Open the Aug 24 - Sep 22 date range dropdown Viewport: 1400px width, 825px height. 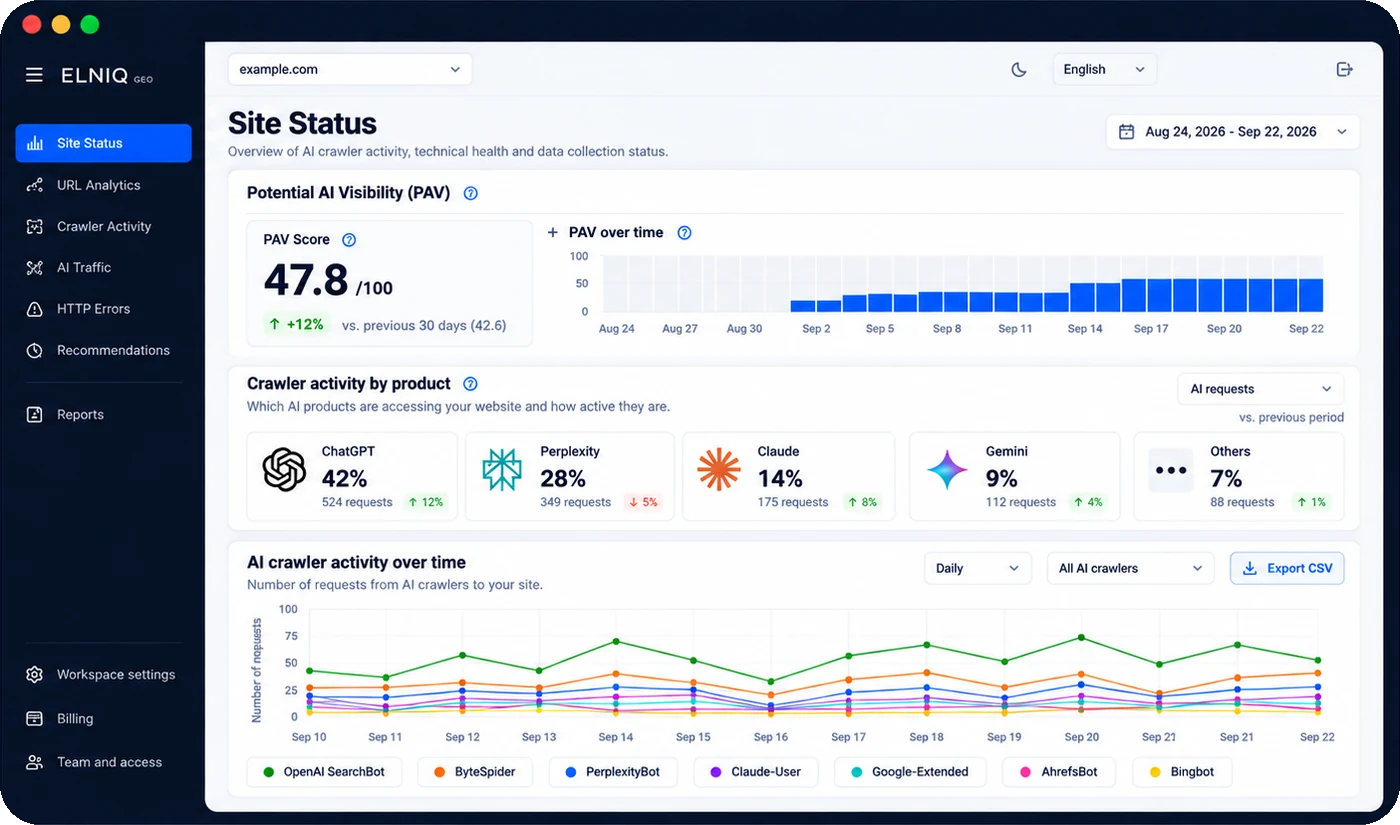(x=1233, y=132)
